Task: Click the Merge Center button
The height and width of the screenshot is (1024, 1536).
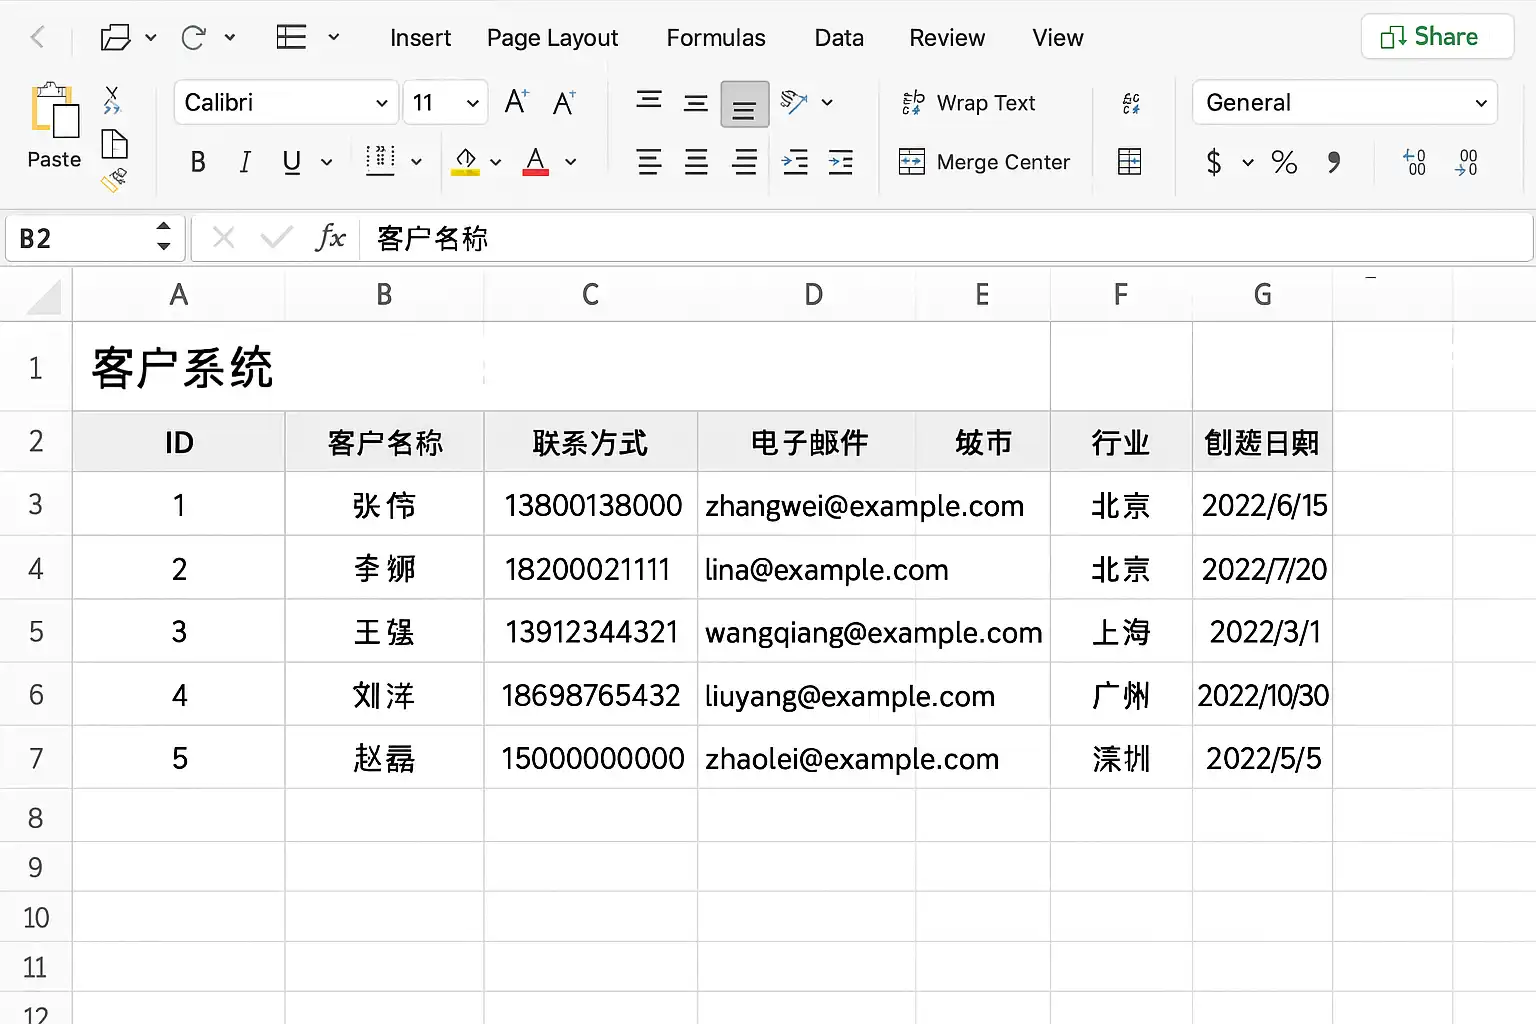Action: pyautogui.click(x=984, y=162)
